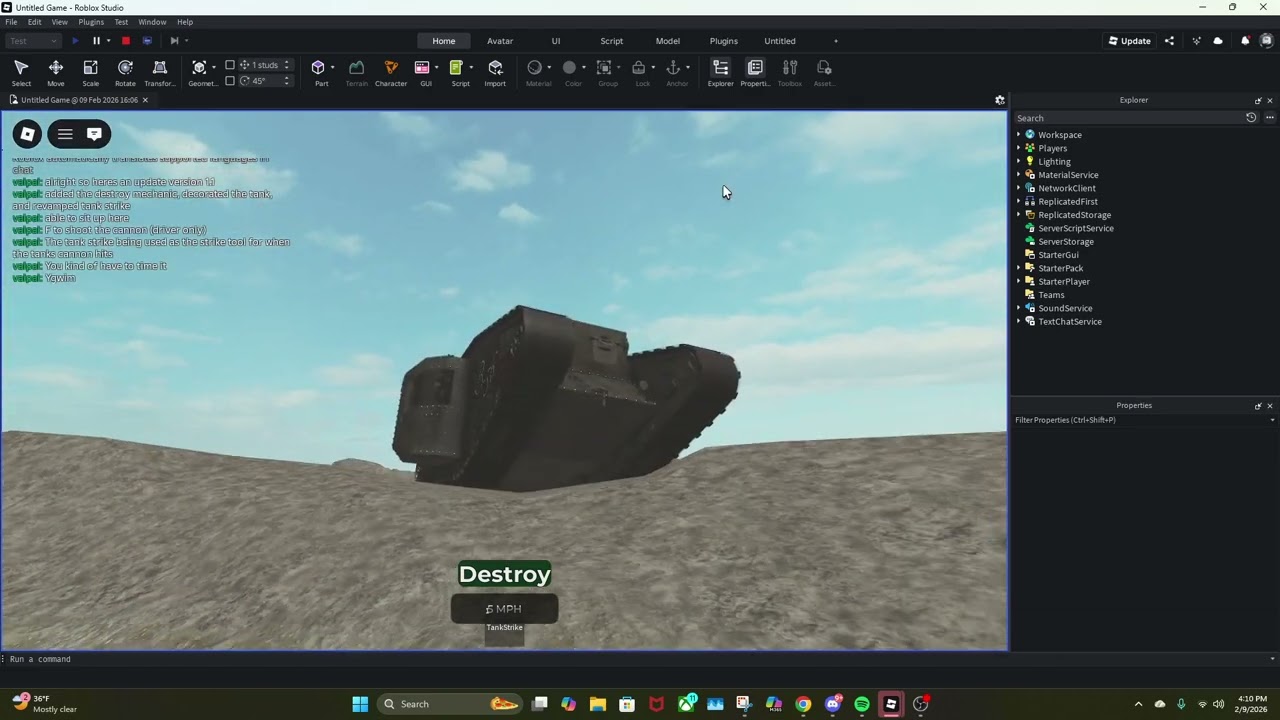1280x720 pixels.
Task: Enable the move snap studs checkbox
Action: [x=230, y=65]
